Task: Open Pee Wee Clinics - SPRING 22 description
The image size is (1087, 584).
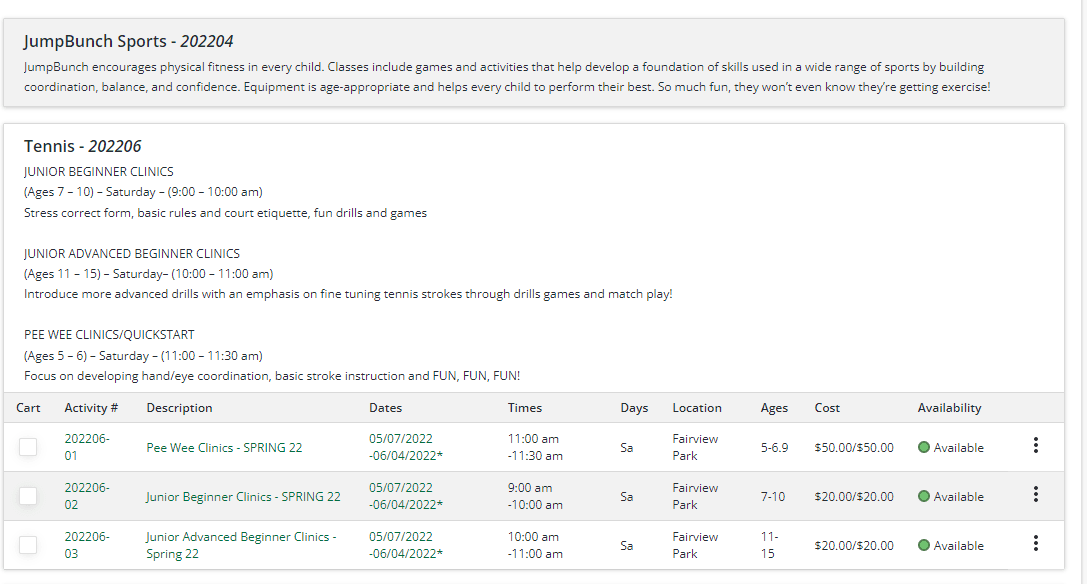Action: (x=224, y=448)
